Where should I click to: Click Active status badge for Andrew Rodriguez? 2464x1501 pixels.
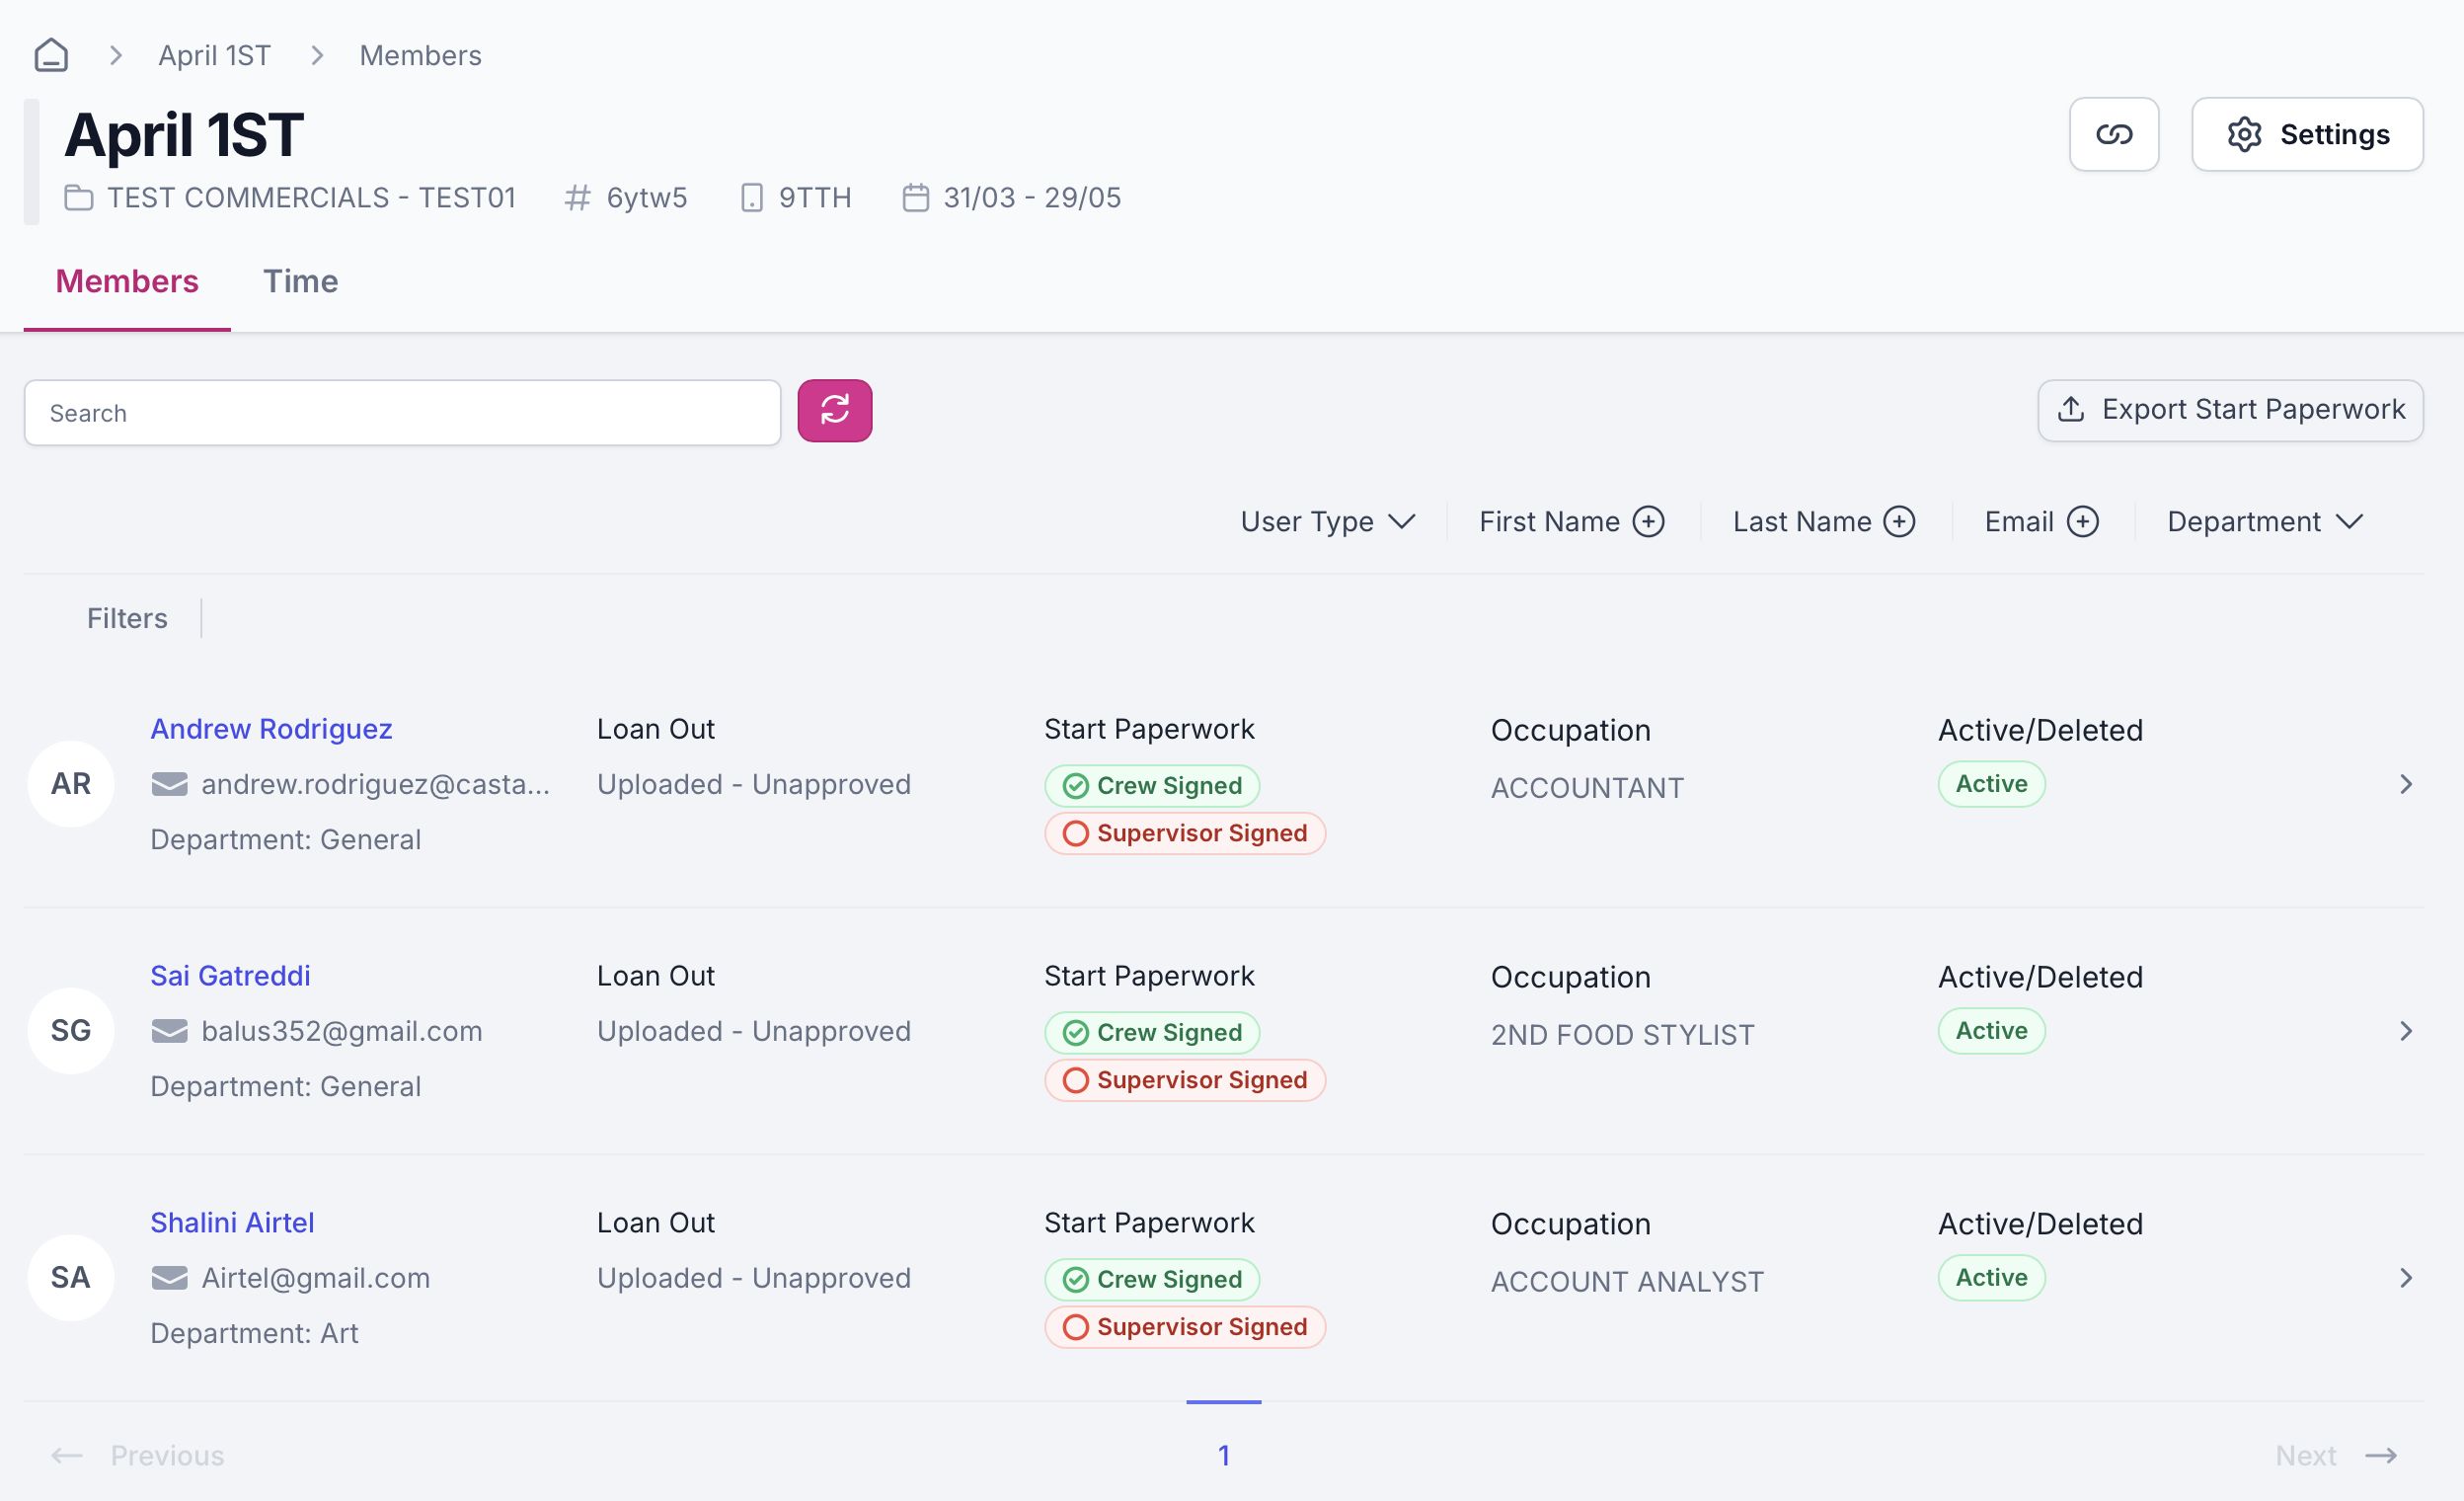1991,784
